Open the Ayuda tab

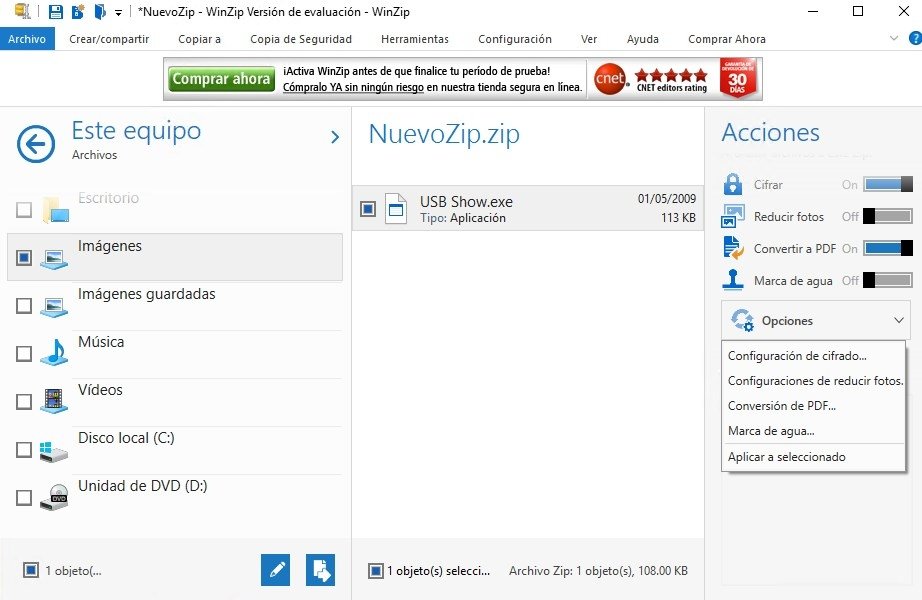pos(642,39)
